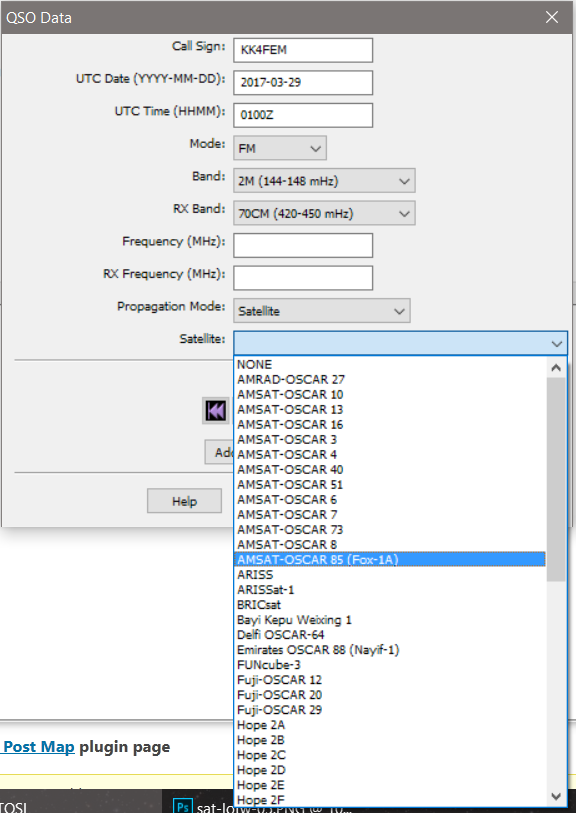Viewport: 576px width, 813px height.
Task: Close the QSO Data dialog
Action: point(552,17)
